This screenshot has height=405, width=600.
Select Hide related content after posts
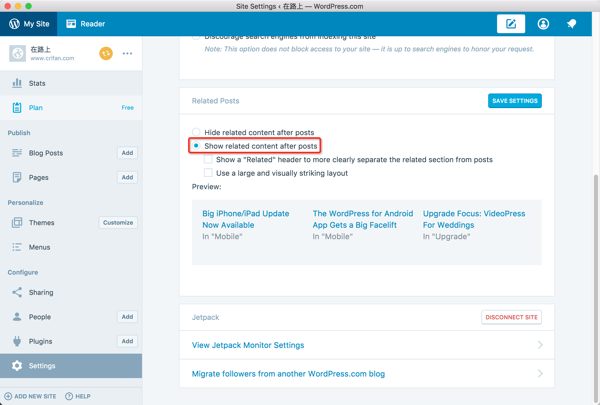point(196,132)
